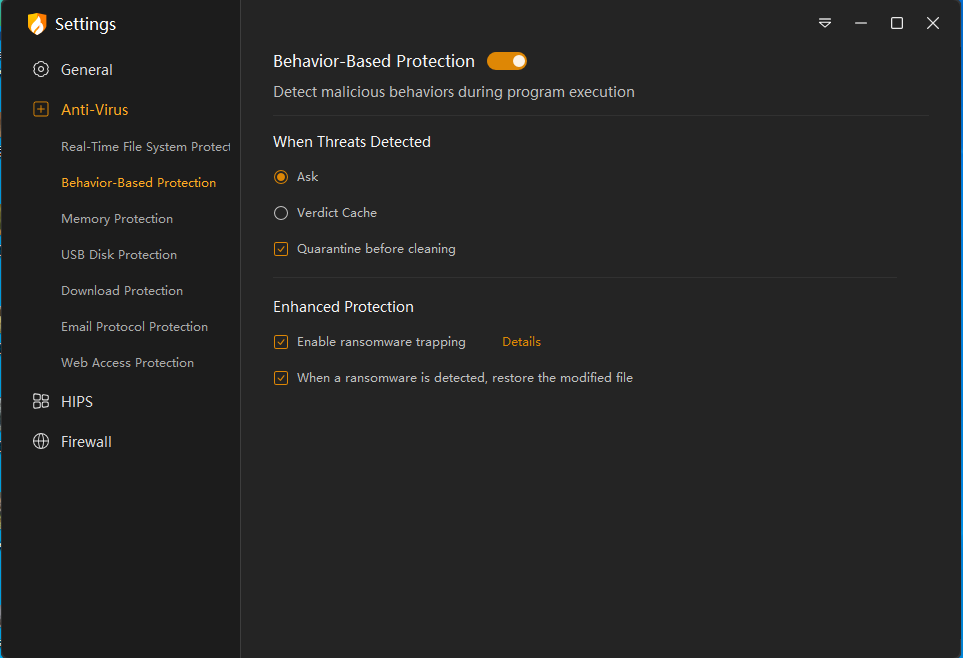Minimize the Settings window
Screen dimensions: 963x658
pos(861,23)
